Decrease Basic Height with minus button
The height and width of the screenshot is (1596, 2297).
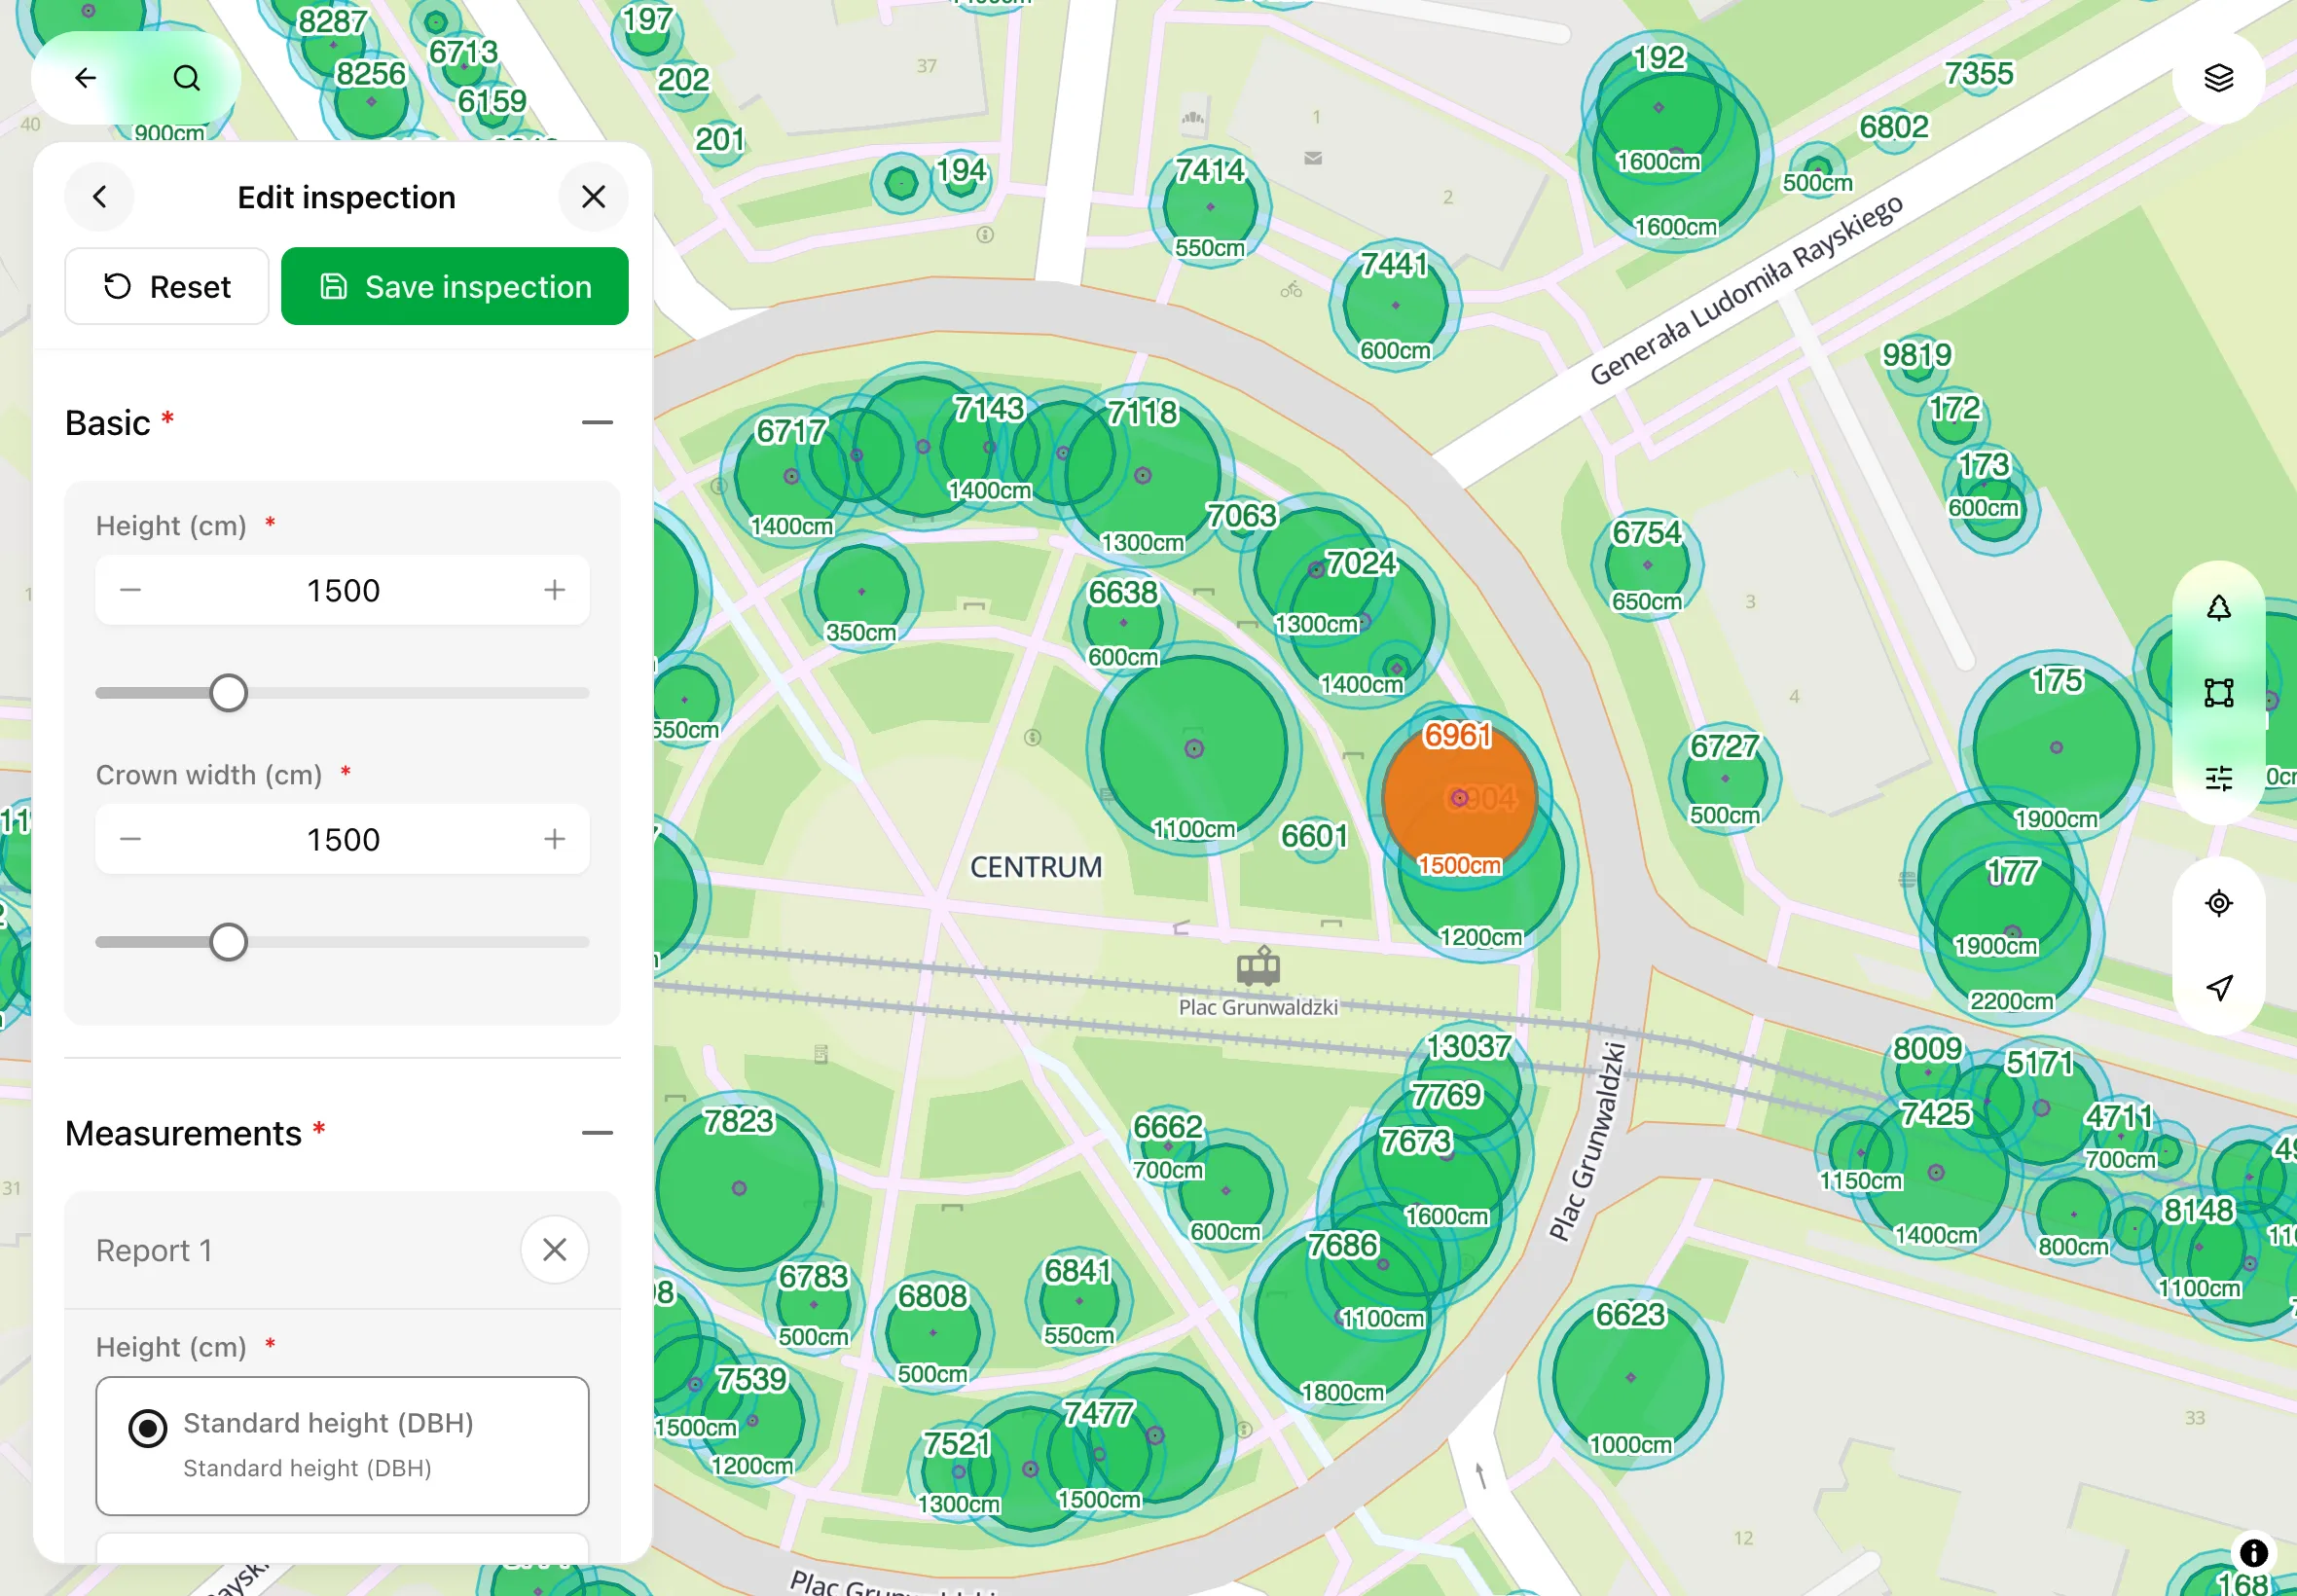click(130, 590)
